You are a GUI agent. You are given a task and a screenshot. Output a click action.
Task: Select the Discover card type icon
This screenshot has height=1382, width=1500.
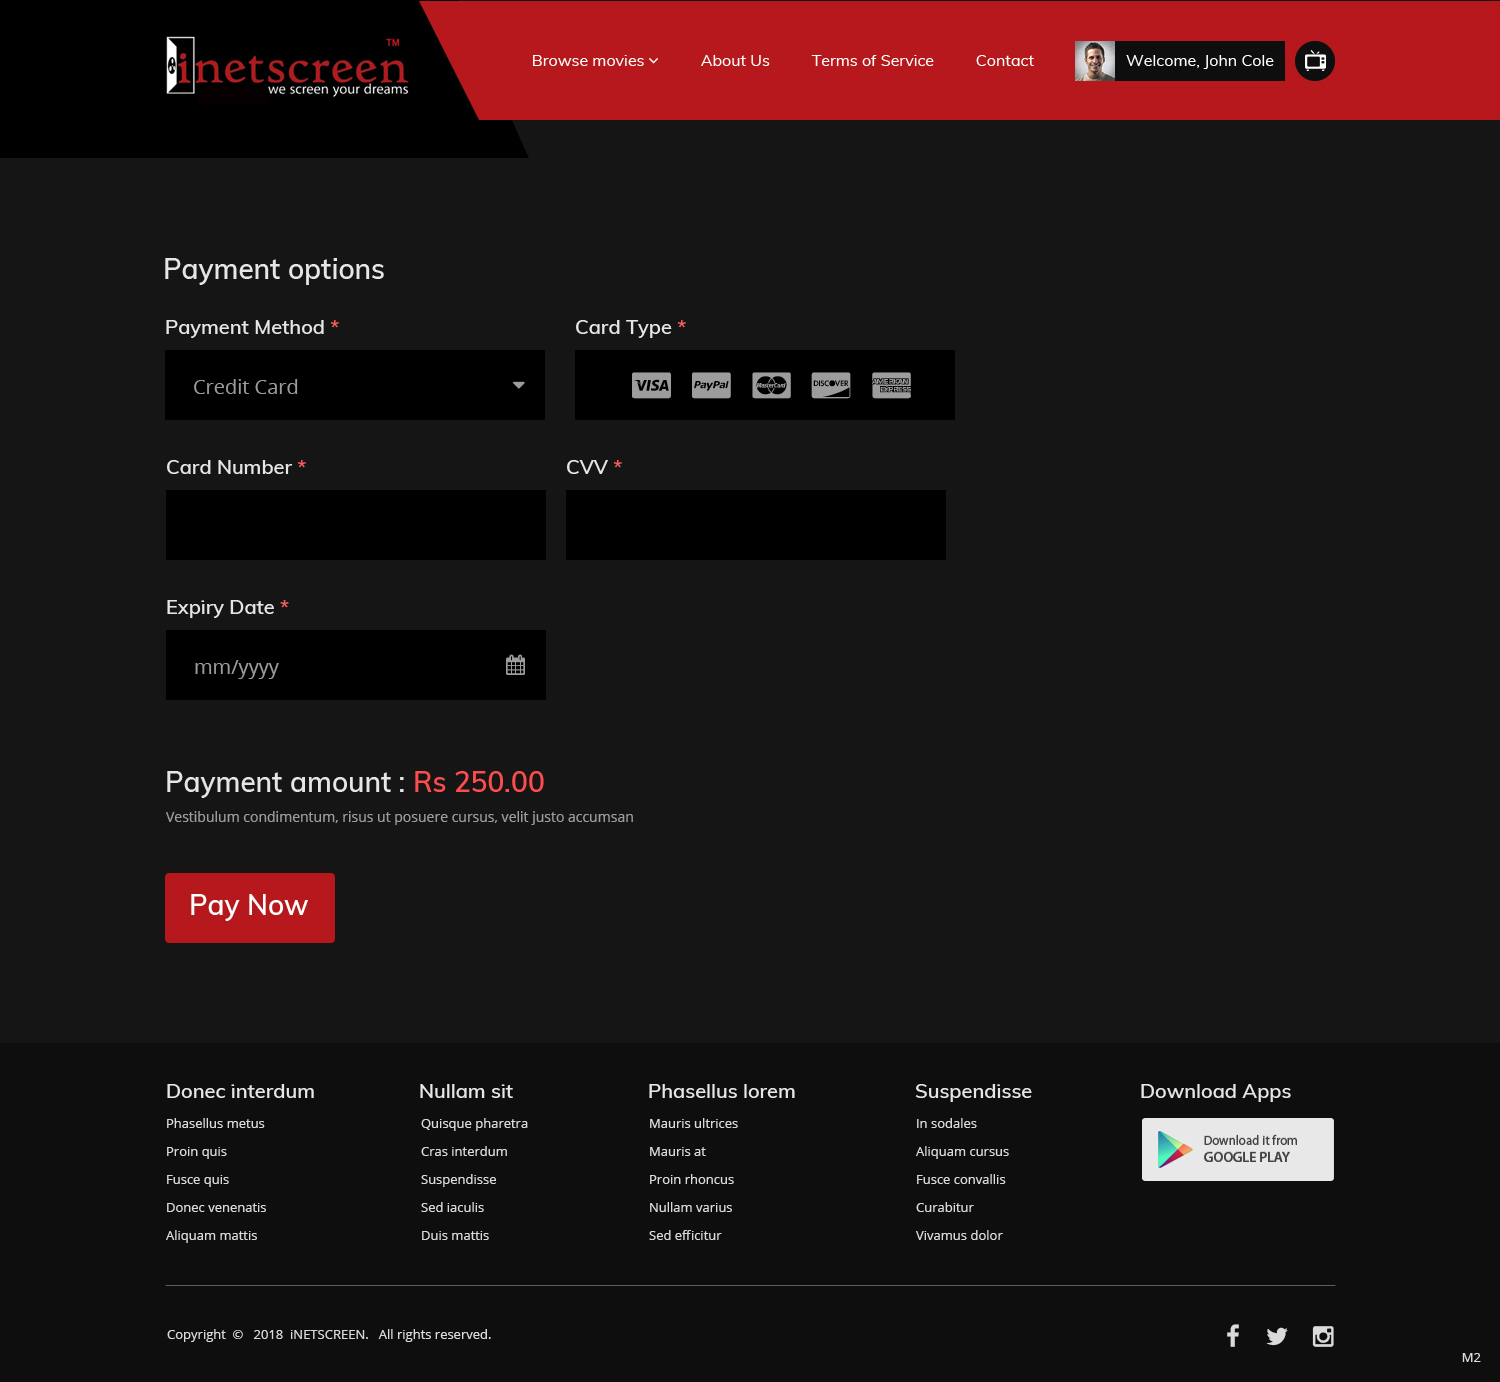click(830, 385)
